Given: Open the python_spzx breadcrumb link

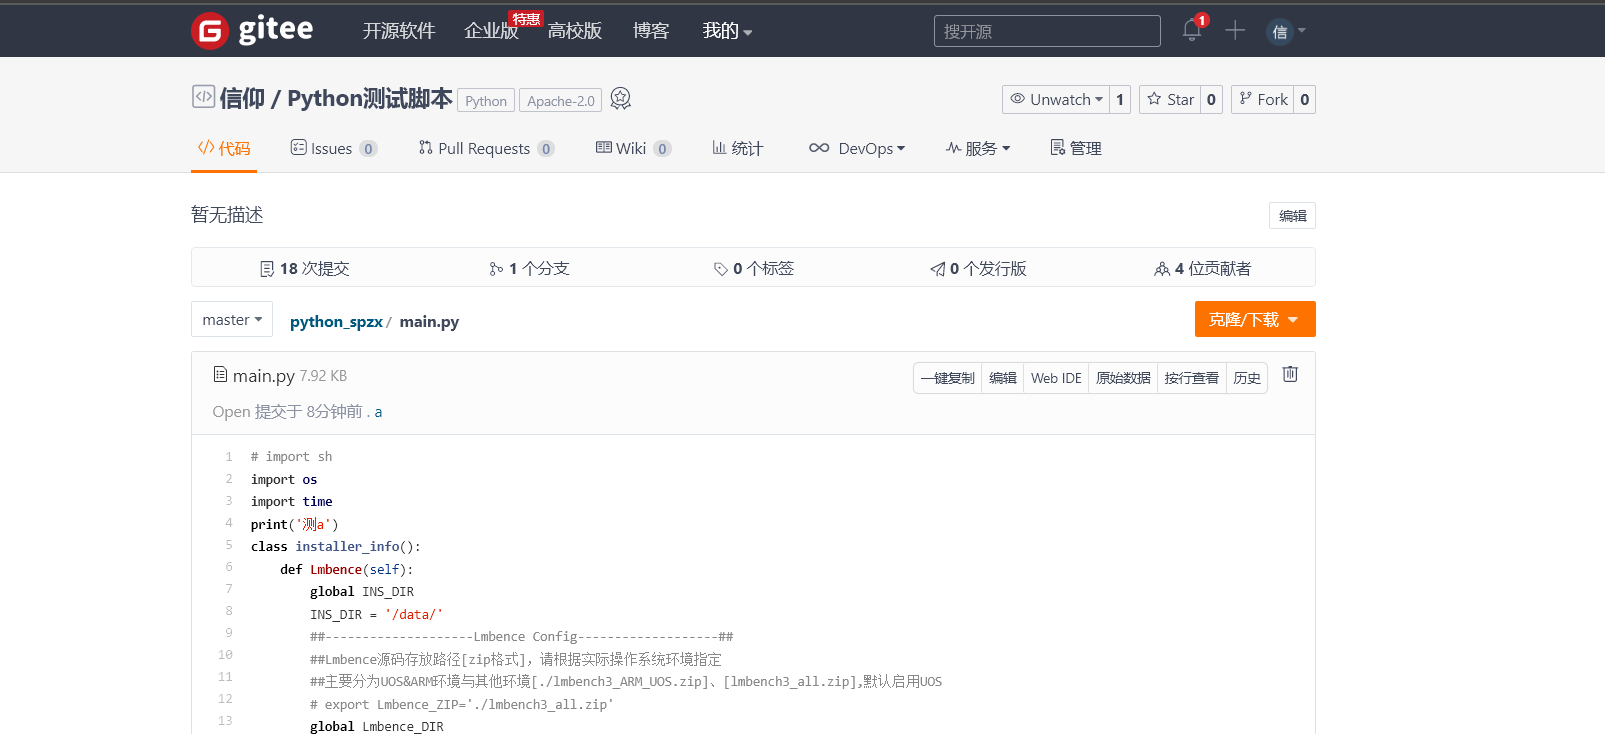Looking at the screenshot, I should pos(336,322).
